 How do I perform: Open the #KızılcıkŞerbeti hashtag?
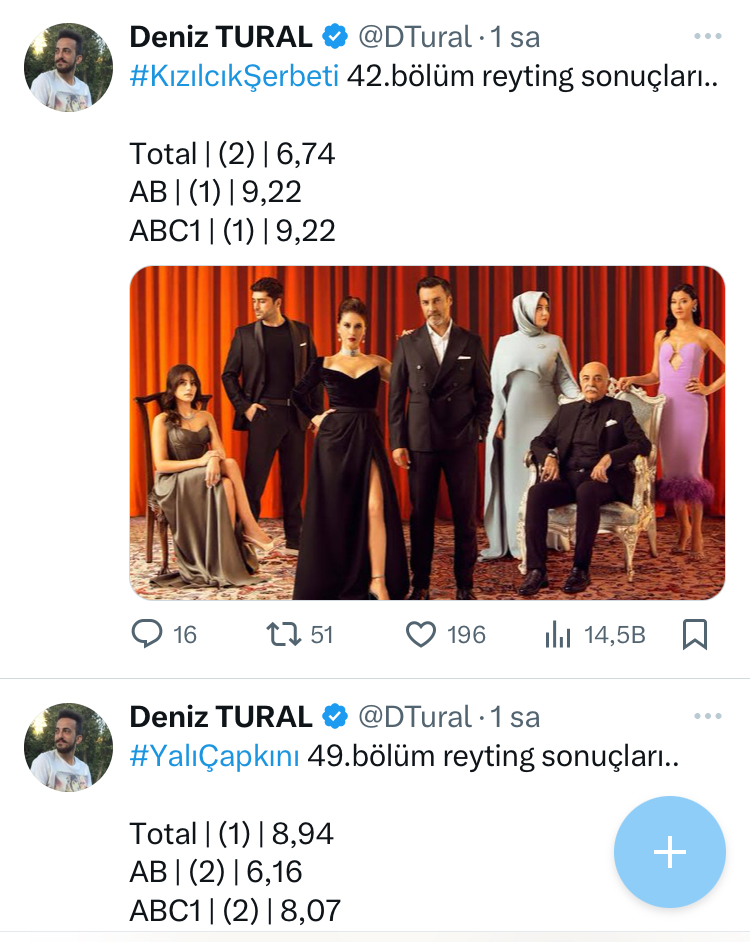[x=234, y=77]
